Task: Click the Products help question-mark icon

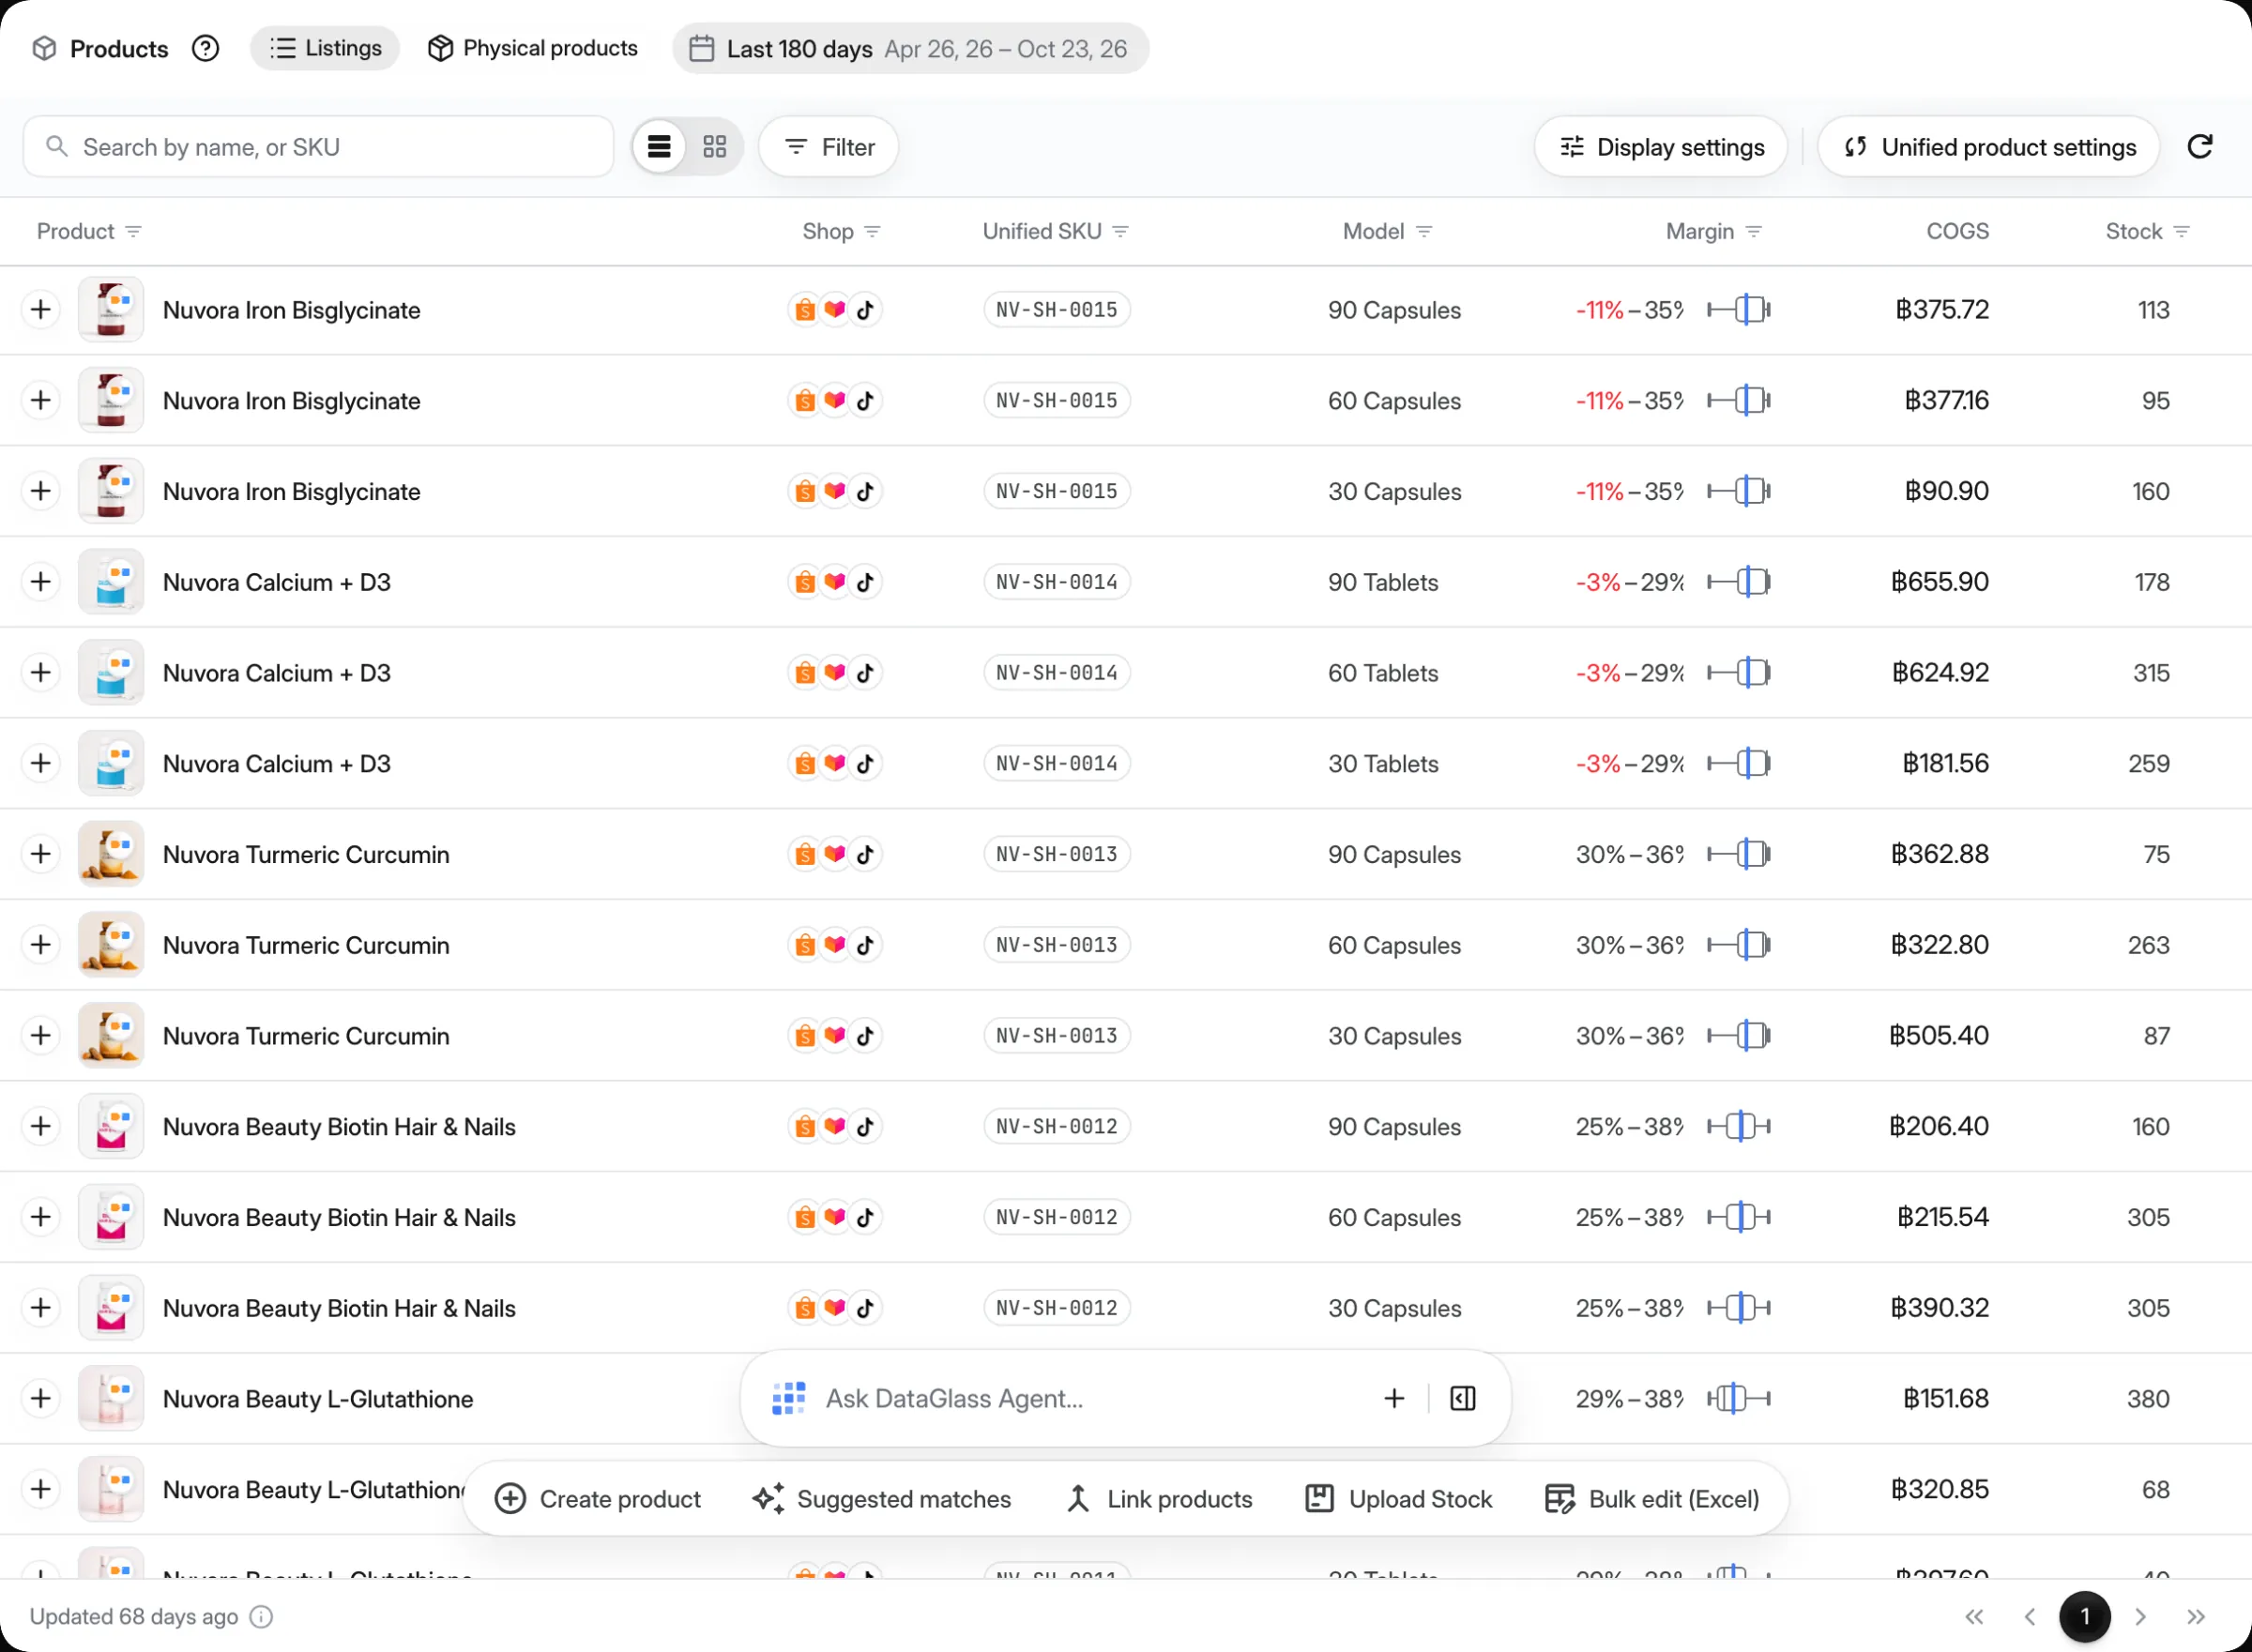Action: [x=205, y=48]
